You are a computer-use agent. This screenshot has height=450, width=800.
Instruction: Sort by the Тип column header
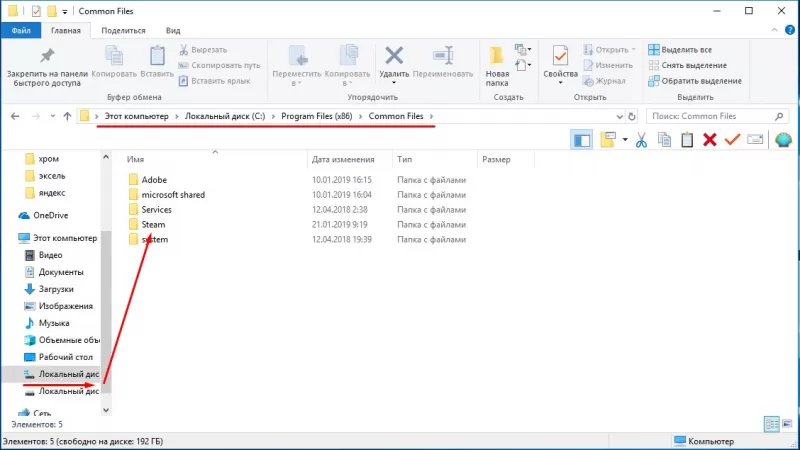click(x=405, y=159)
